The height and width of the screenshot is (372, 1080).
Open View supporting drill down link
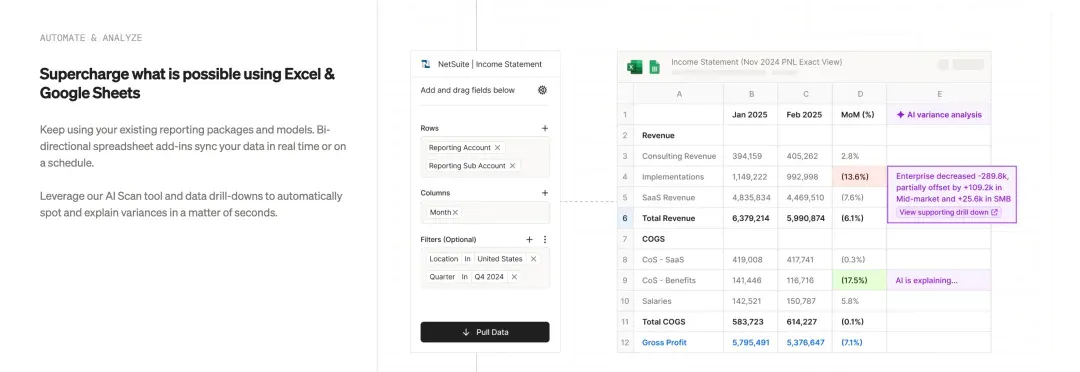[x=948, y=213]
